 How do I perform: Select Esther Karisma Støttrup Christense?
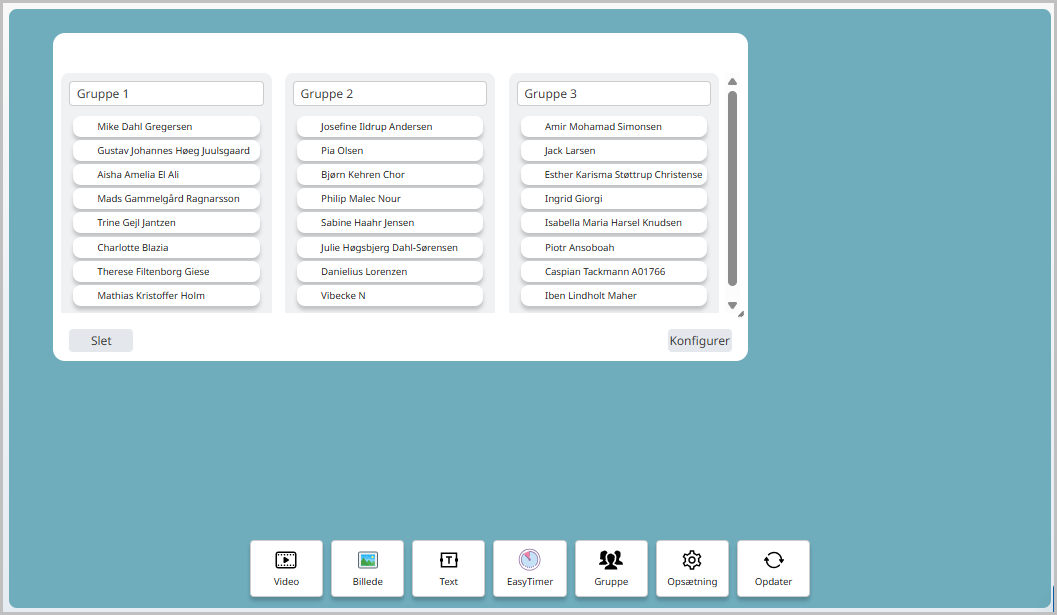pos(614,175)
